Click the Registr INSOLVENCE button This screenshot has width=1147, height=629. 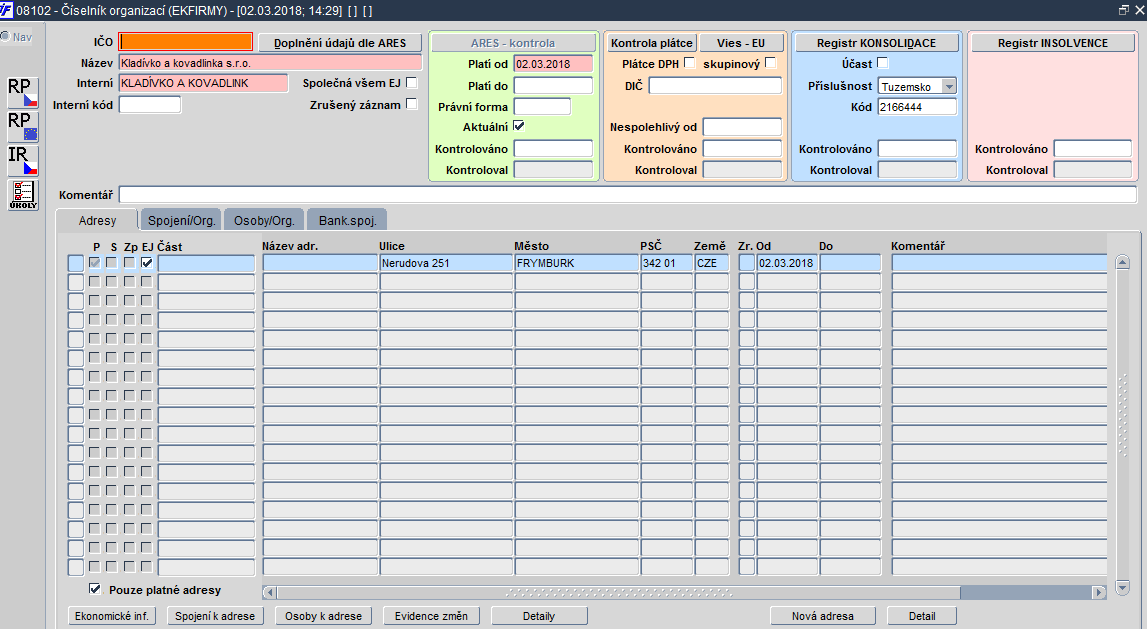tap(1053, 42)
